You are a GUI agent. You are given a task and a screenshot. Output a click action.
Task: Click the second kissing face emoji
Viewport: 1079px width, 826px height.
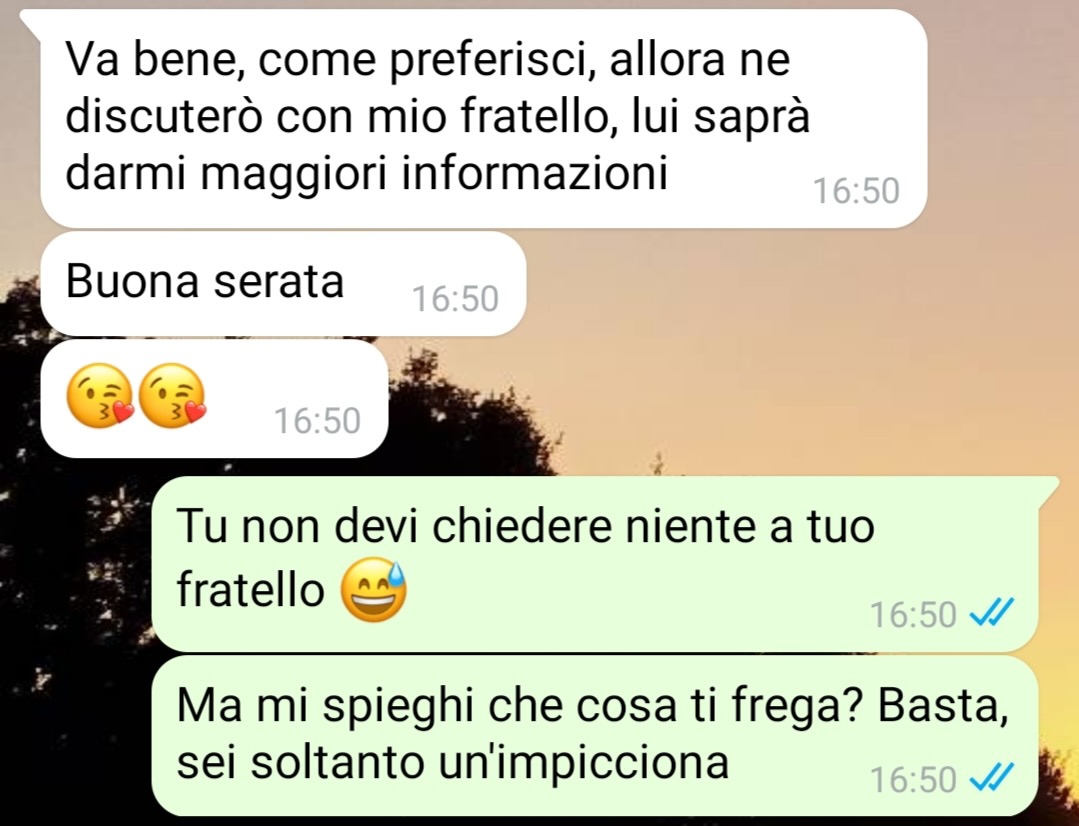tap(172, 396)
